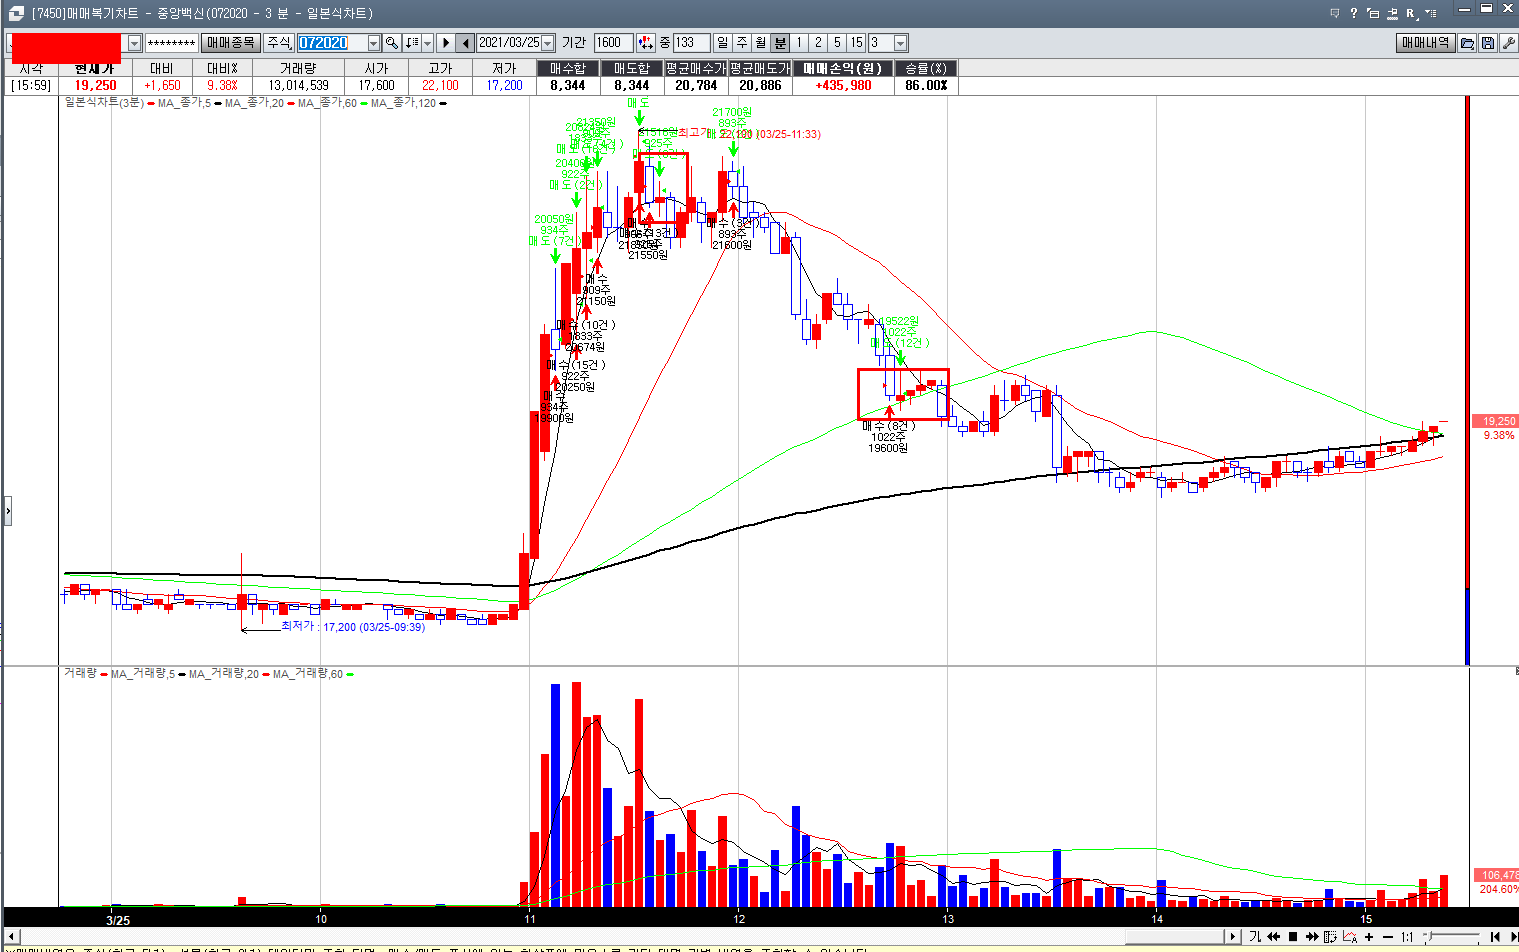Select 2-minute interval button
The width and height of the screenshot is (1519, 952).
818,43
